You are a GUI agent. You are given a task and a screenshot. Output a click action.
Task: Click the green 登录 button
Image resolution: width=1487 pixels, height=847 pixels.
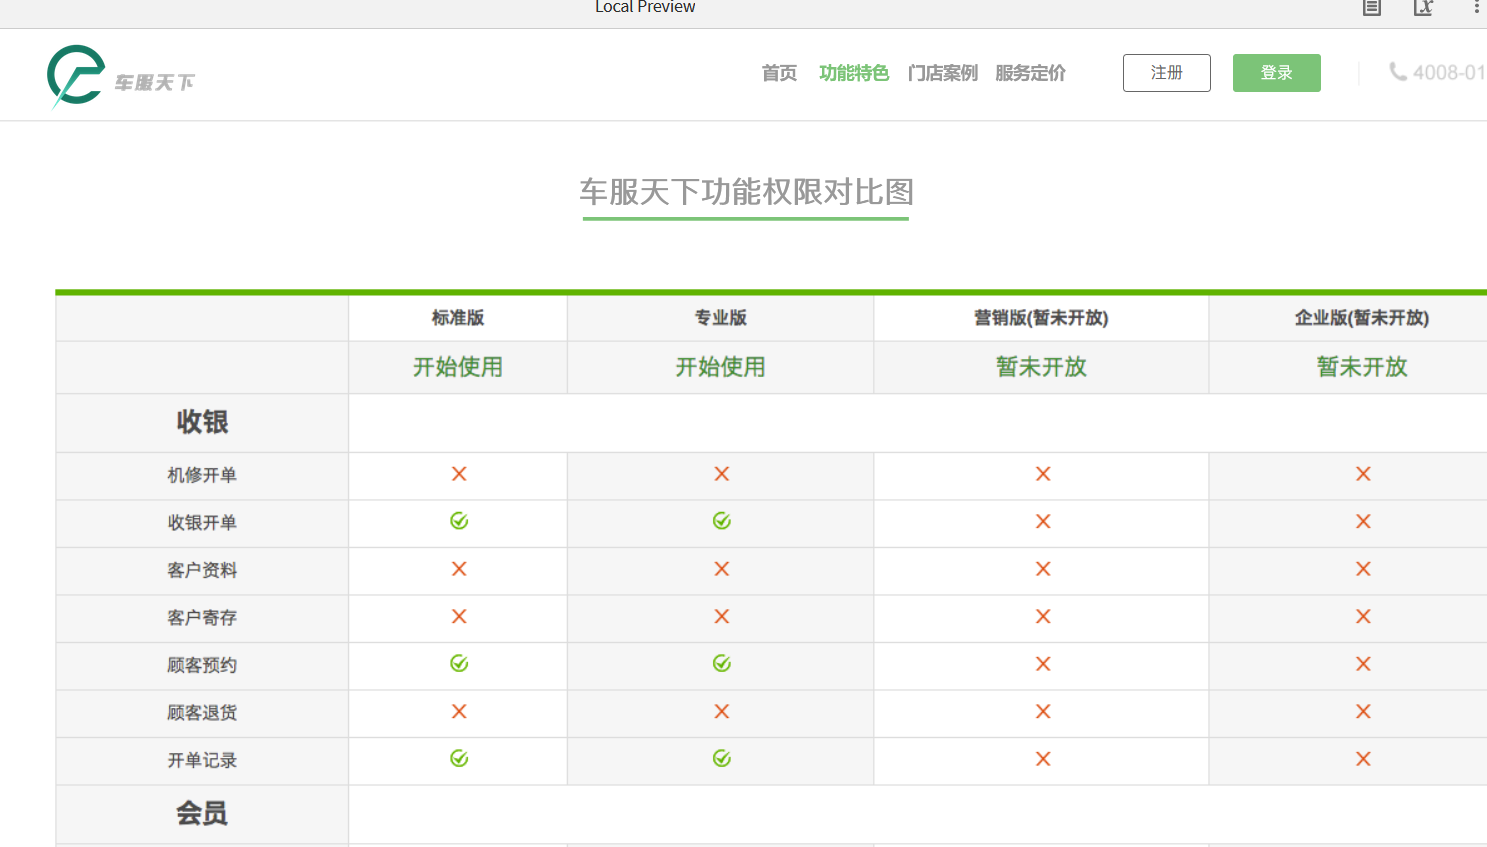pos(1276,73)
